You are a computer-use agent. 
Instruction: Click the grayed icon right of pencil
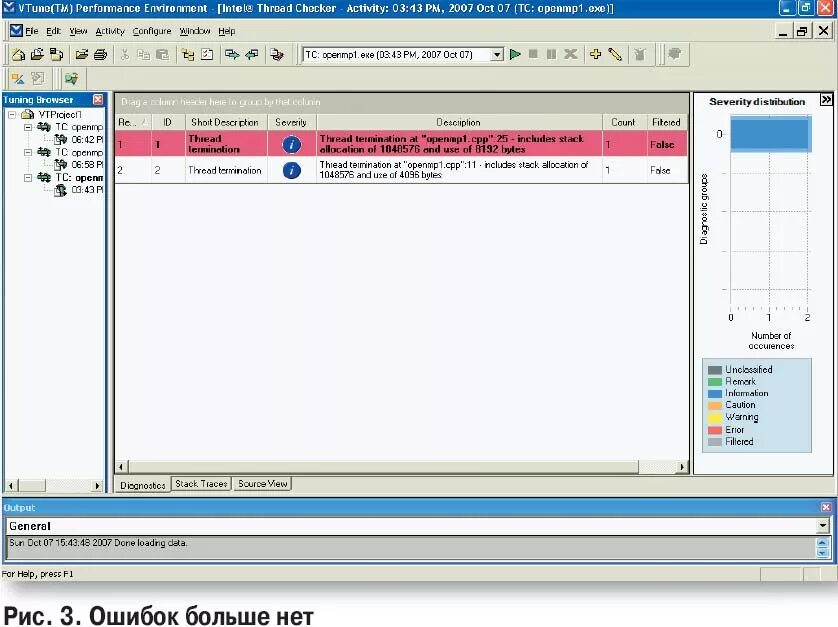640,55
